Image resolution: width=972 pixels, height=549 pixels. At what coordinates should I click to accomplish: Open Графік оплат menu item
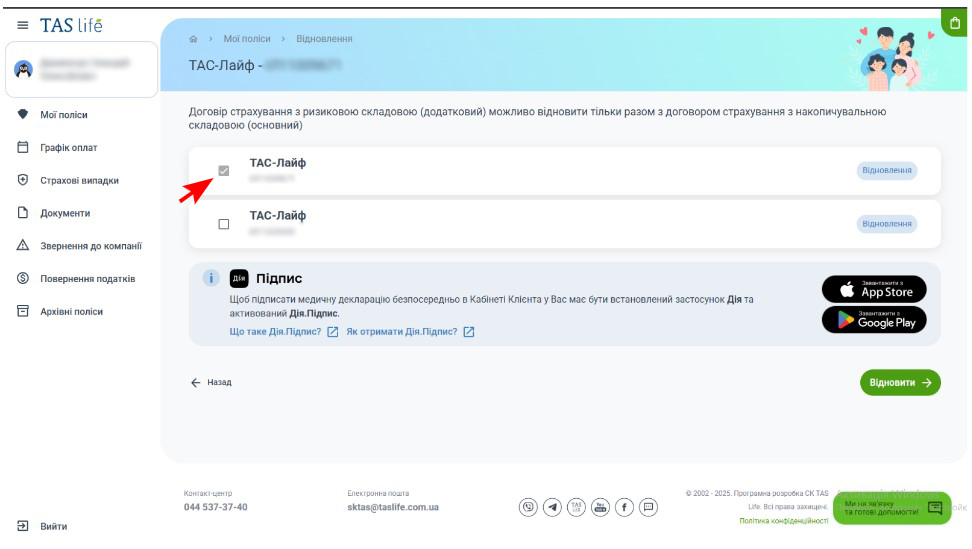[x=69, y=147]
